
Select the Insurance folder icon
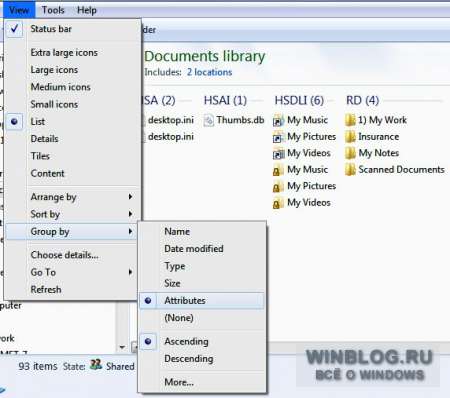(x=350, y=137)
